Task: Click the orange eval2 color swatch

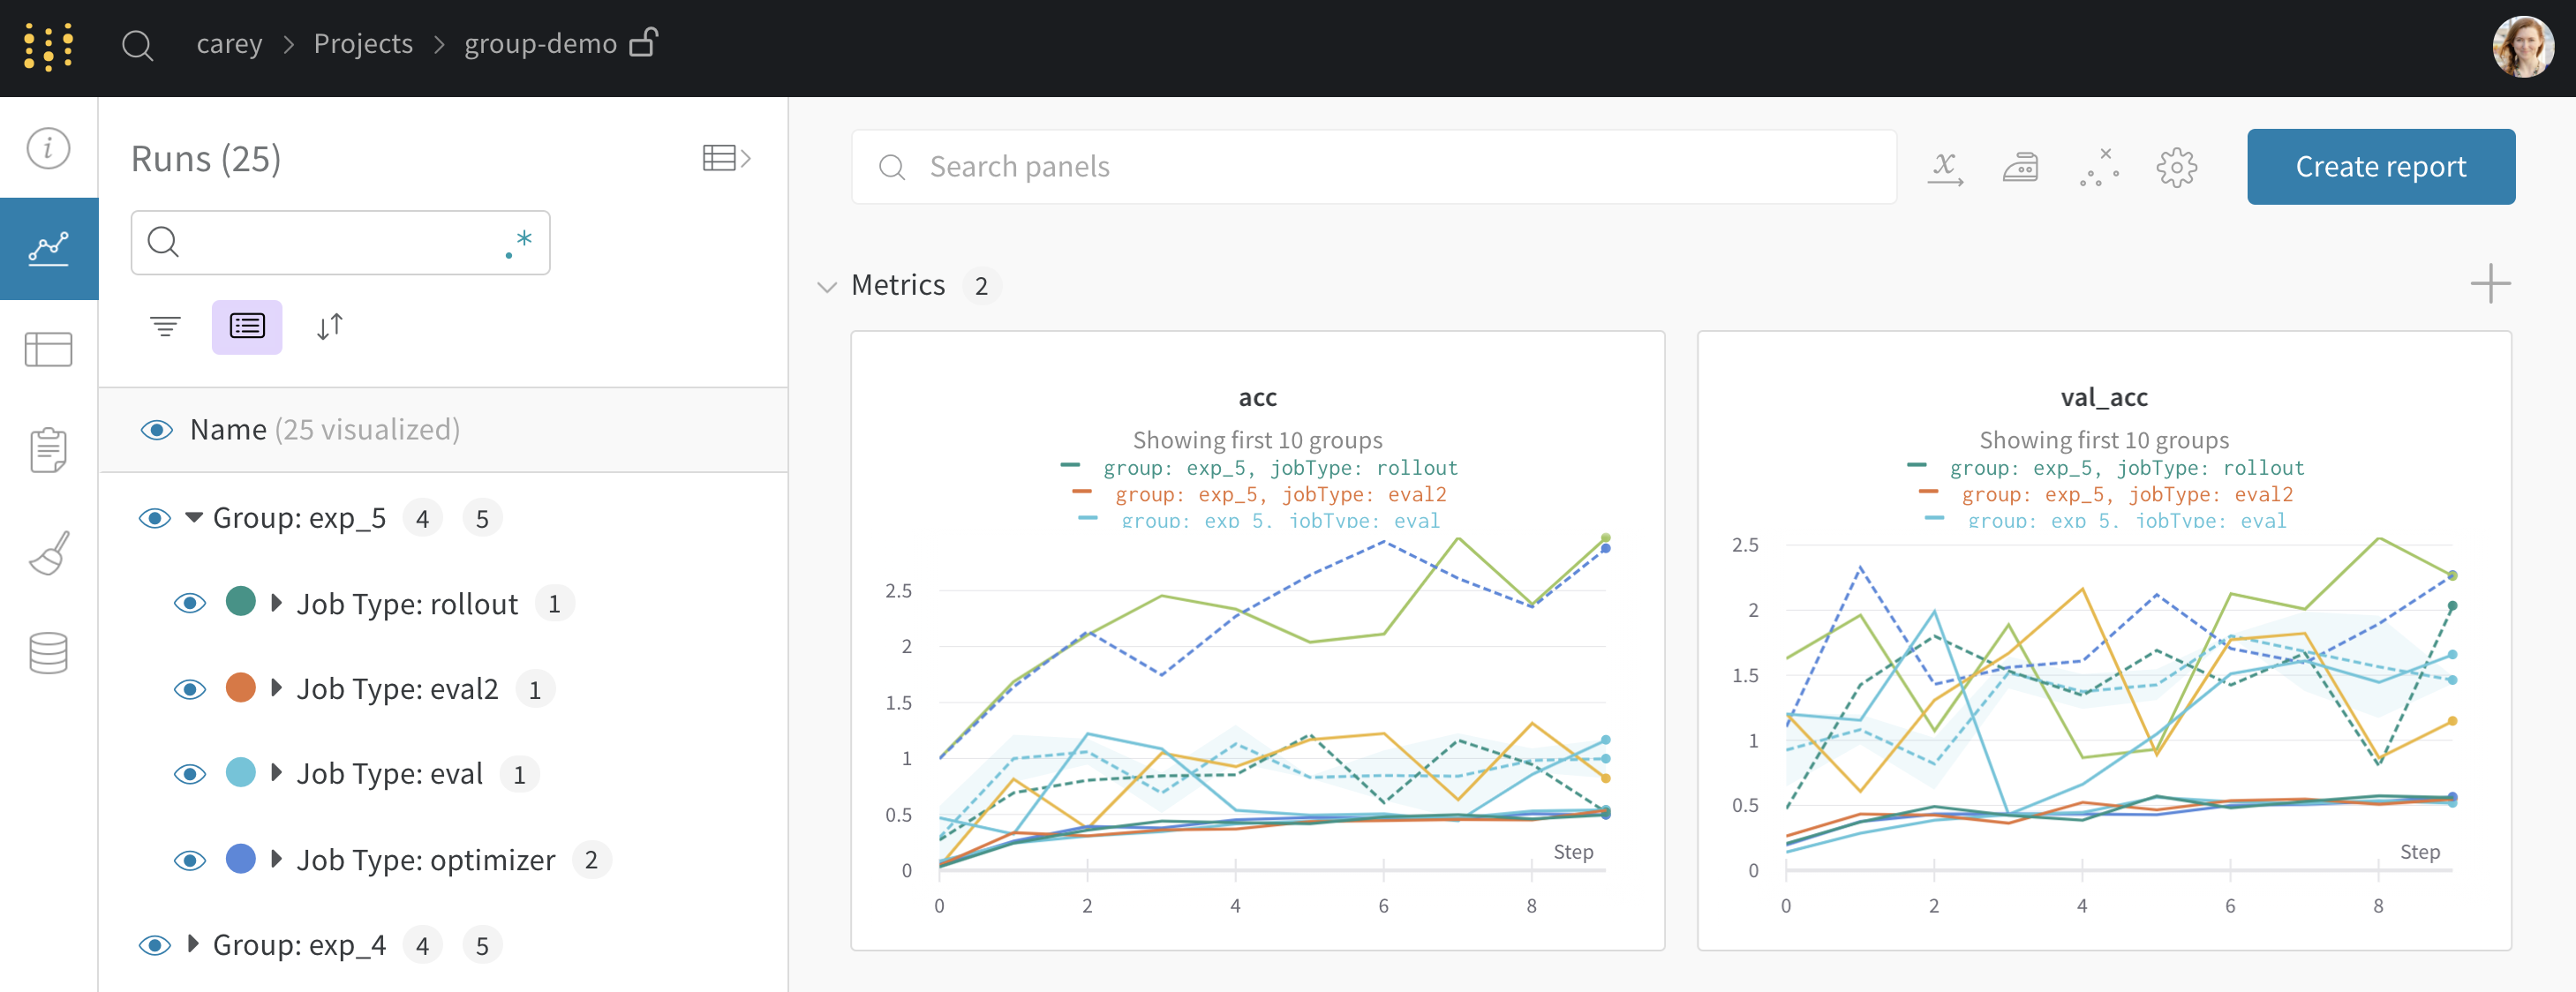Action: (x=240, y=688)
